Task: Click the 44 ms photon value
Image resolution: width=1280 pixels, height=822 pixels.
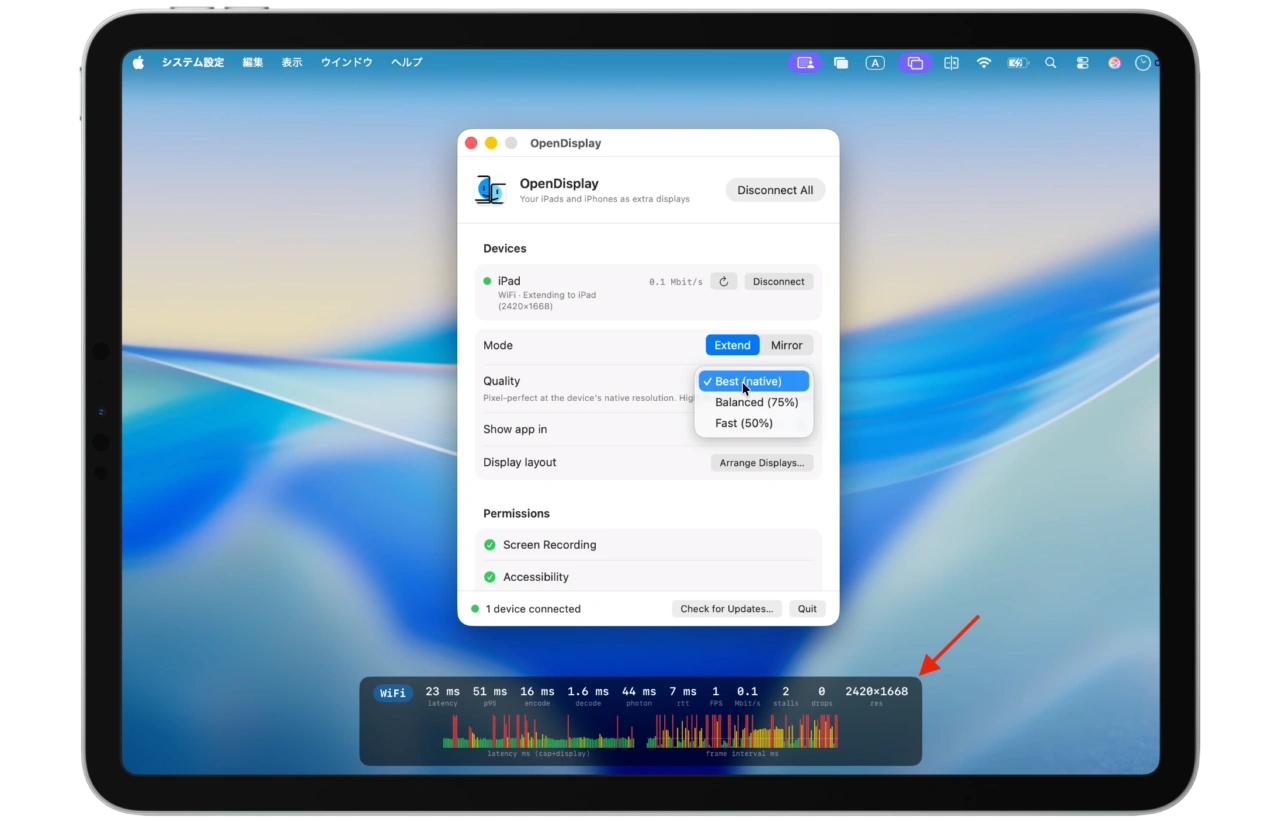Action: (x=639, y=691)
